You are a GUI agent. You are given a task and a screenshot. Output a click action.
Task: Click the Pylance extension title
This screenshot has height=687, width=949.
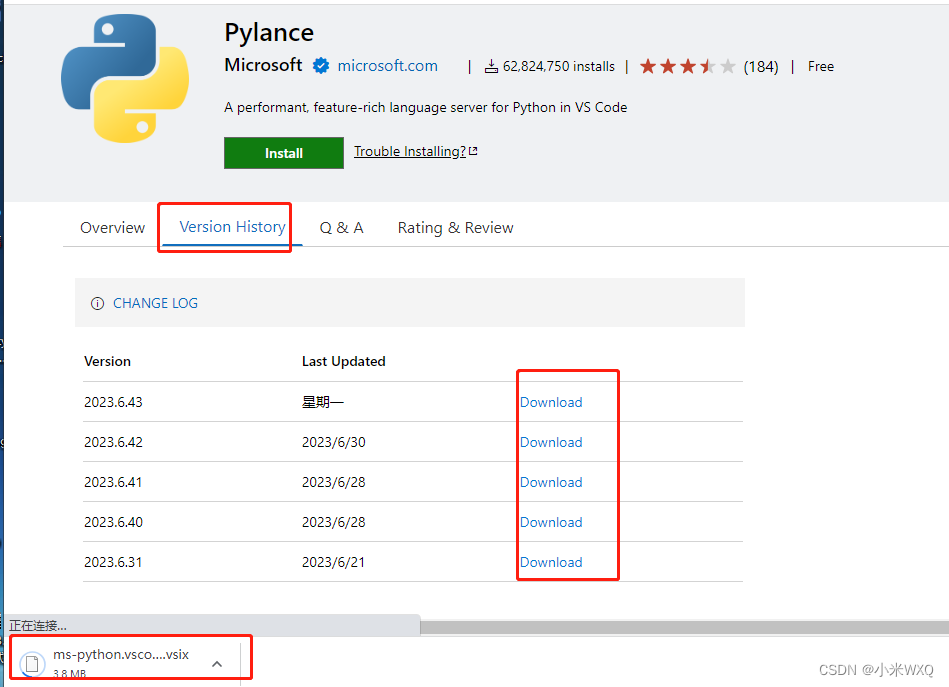click(x=269, y=33)
